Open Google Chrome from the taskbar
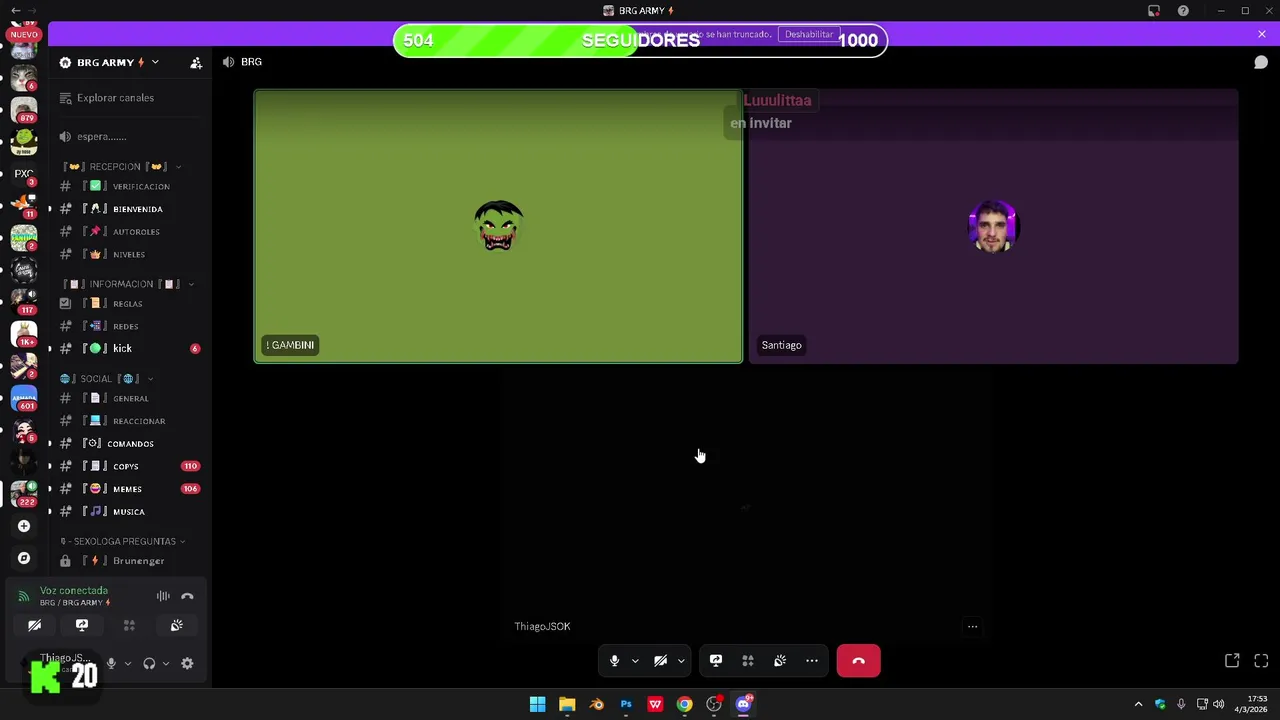 tap(684, 704)
